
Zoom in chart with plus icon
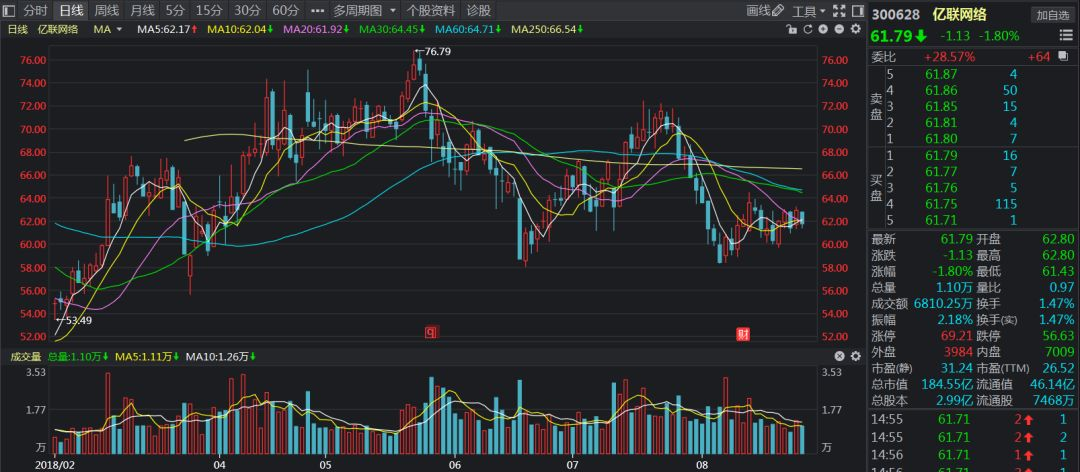pos(823,29)
